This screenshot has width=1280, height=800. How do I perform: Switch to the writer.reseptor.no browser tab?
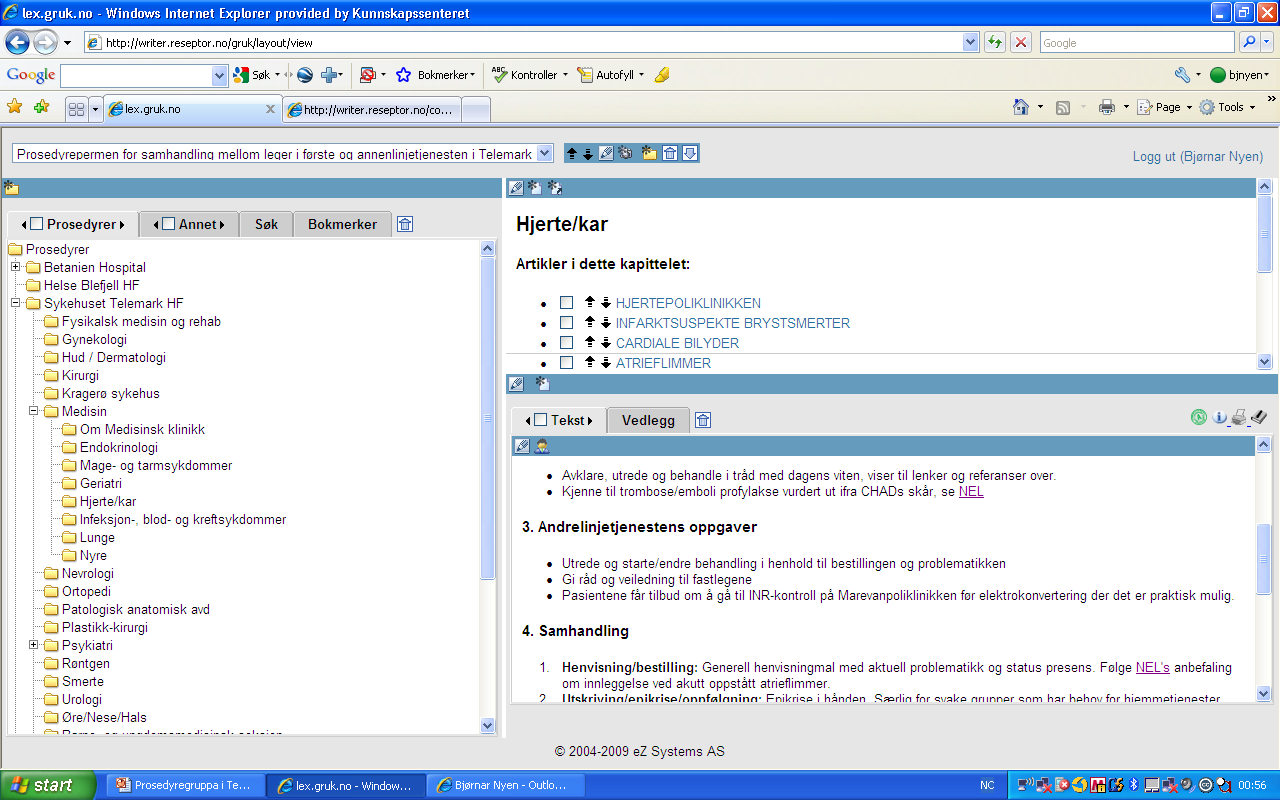(371, 109)
